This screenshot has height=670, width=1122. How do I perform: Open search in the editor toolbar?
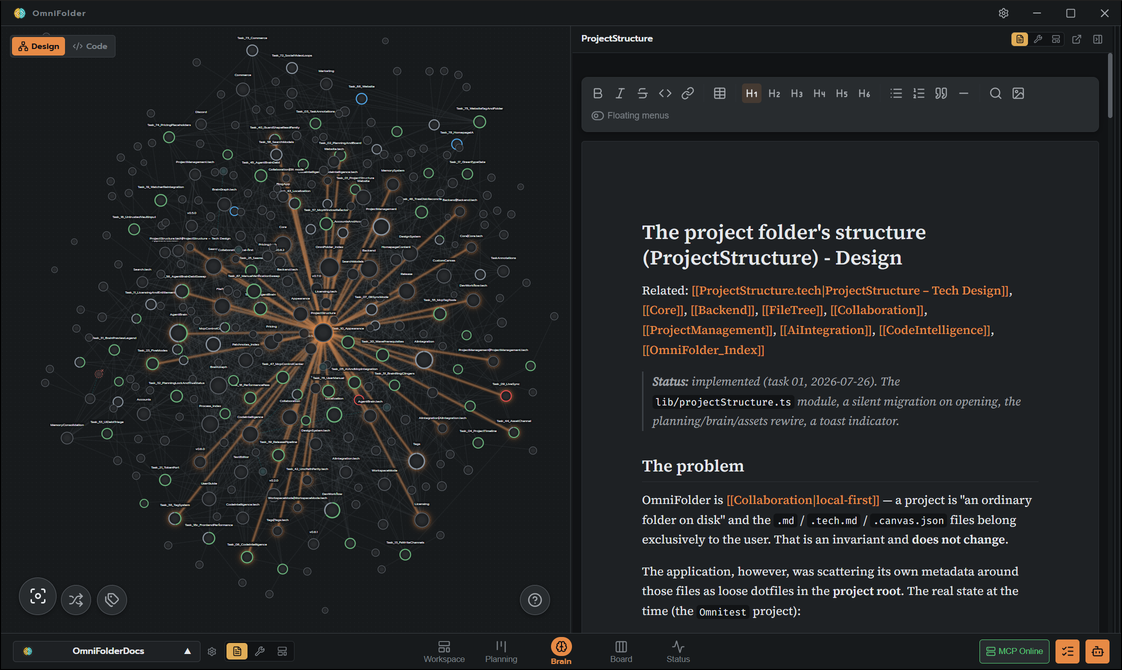(995, 93)
